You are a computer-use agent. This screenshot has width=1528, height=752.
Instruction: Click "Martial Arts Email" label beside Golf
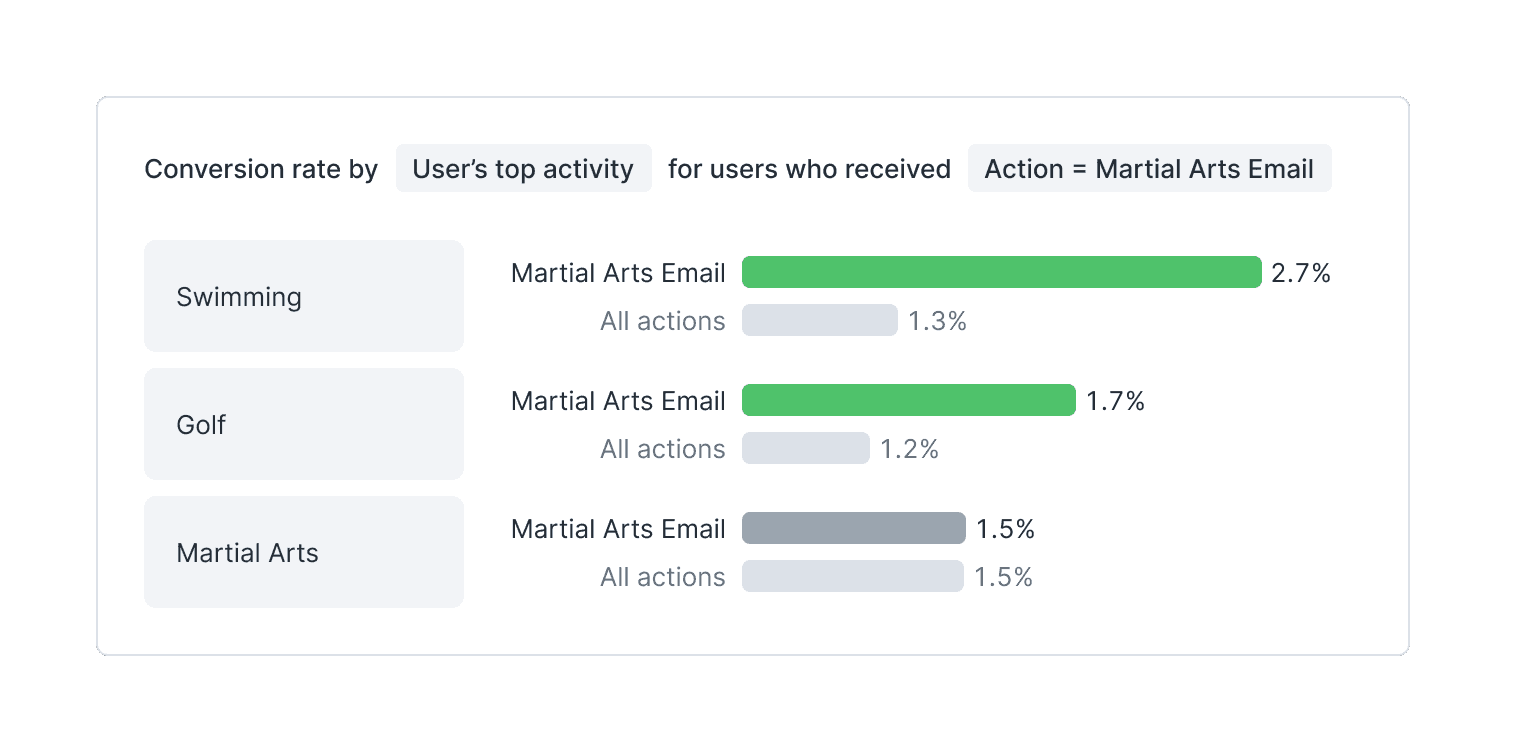[x=618, y=401]
